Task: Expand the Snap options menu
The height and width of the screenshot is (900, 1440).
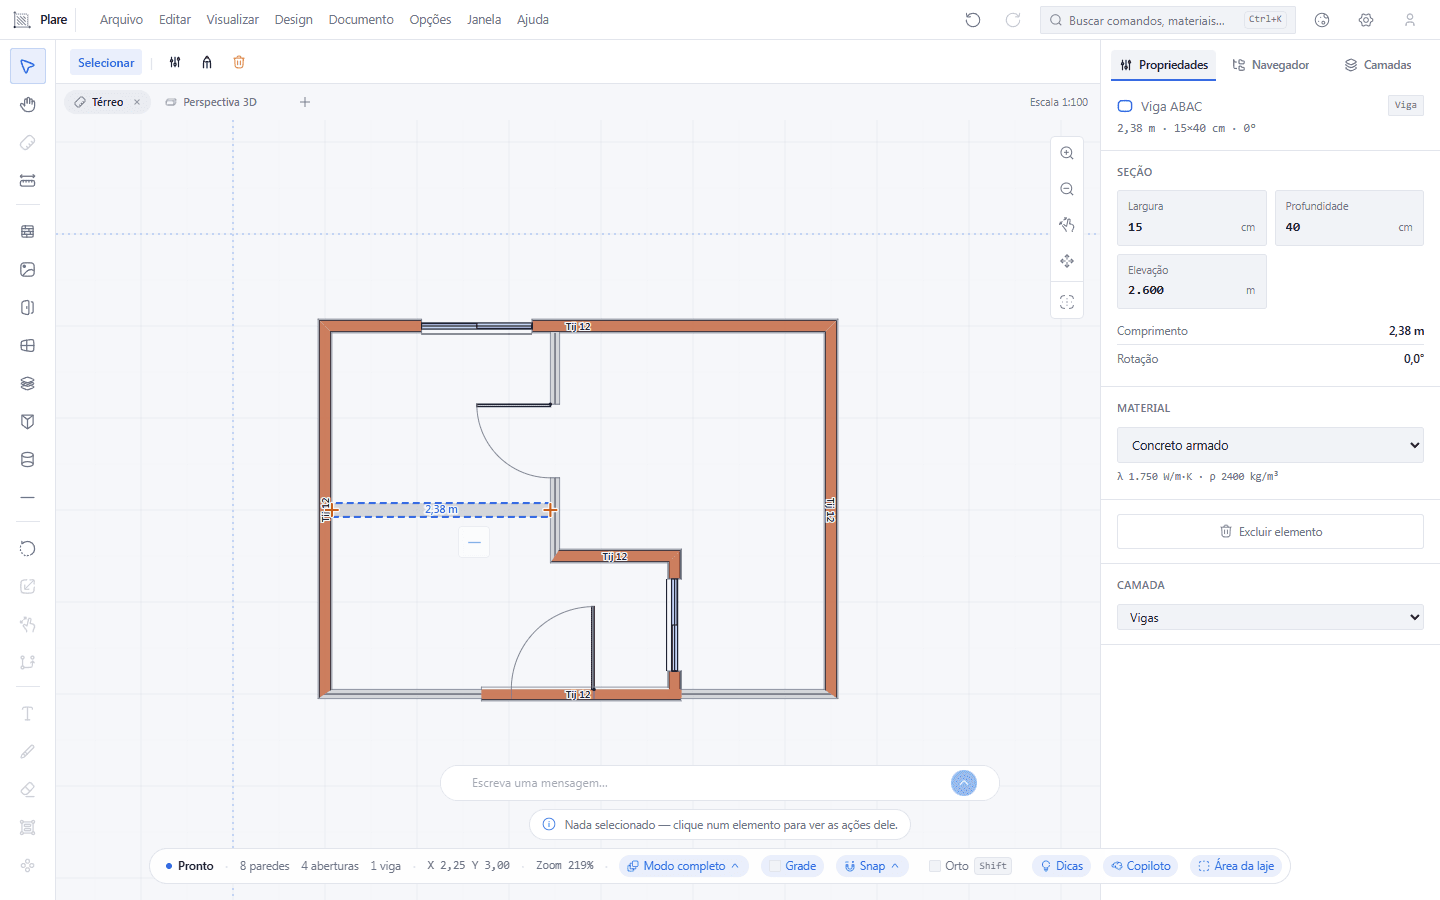Action: [x=872, y=866]
